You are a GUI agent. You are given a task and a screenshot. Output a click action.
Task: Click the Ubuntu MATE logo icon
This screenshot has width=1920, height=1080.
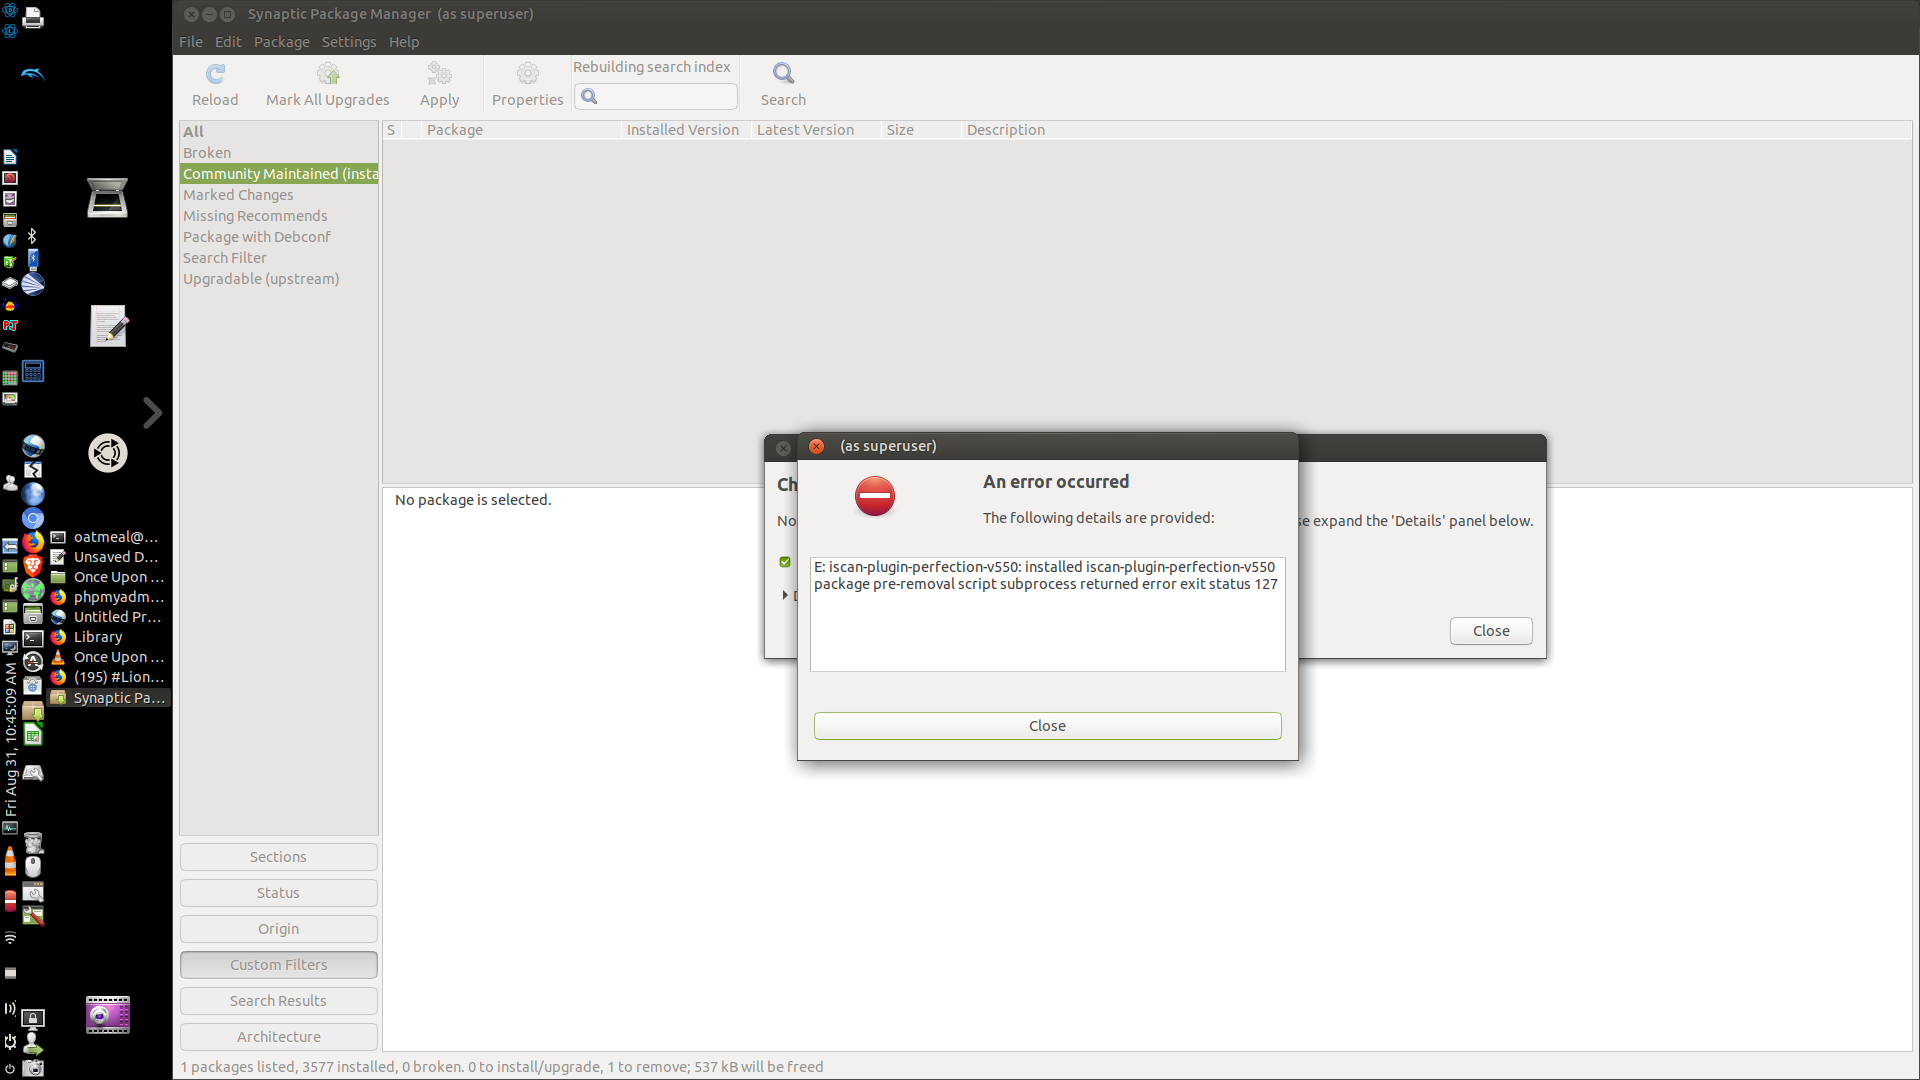(x=108, y=453)
